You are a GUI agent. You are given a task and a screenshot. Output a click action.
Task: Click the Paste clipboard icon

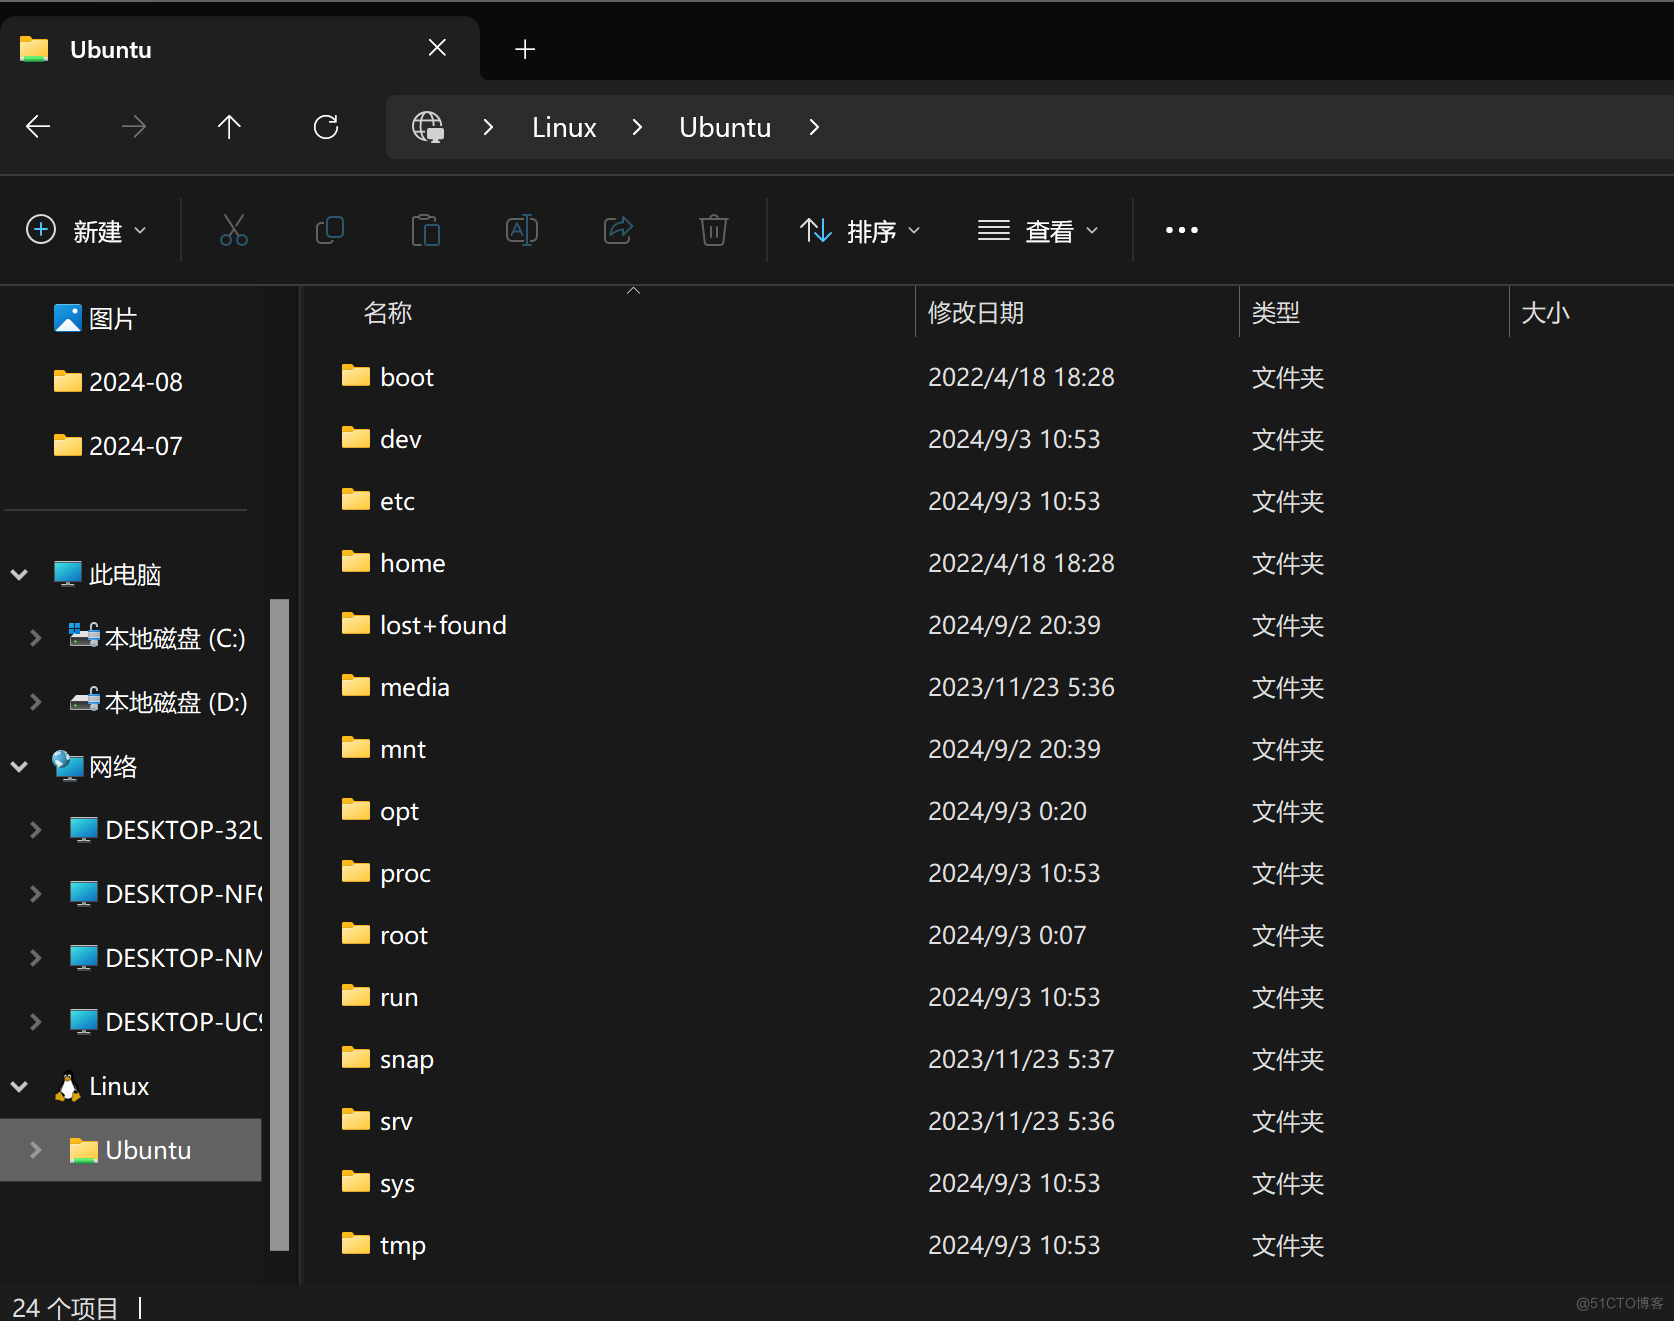[426, 231]
